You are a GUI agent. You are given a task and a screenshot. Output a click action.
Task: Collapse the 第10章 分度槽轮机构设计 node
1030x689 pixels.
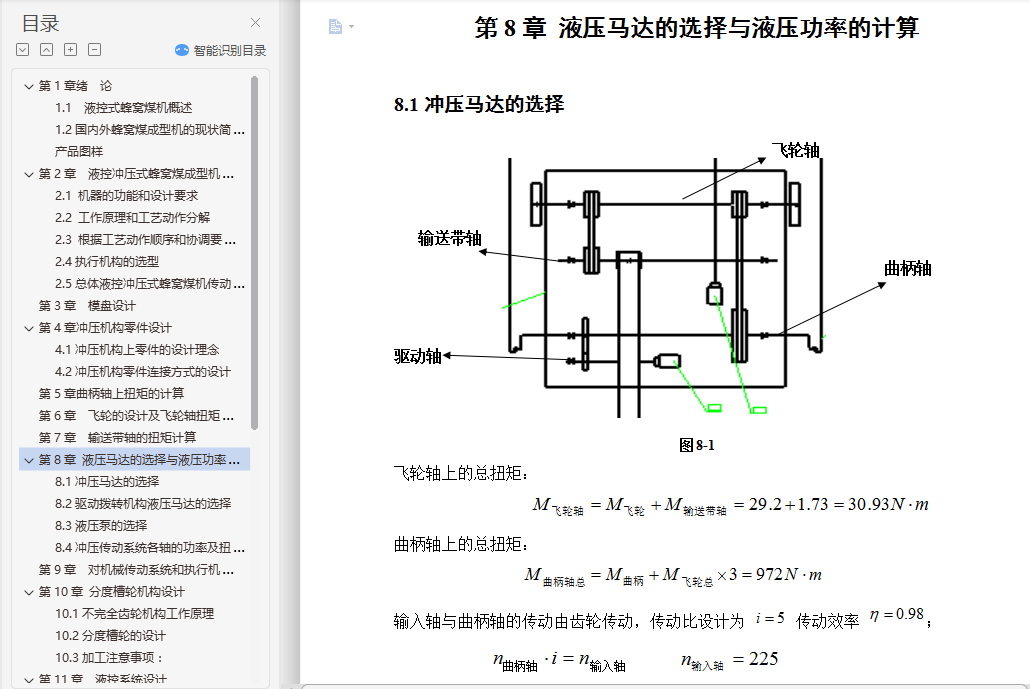tap(29, 592)
